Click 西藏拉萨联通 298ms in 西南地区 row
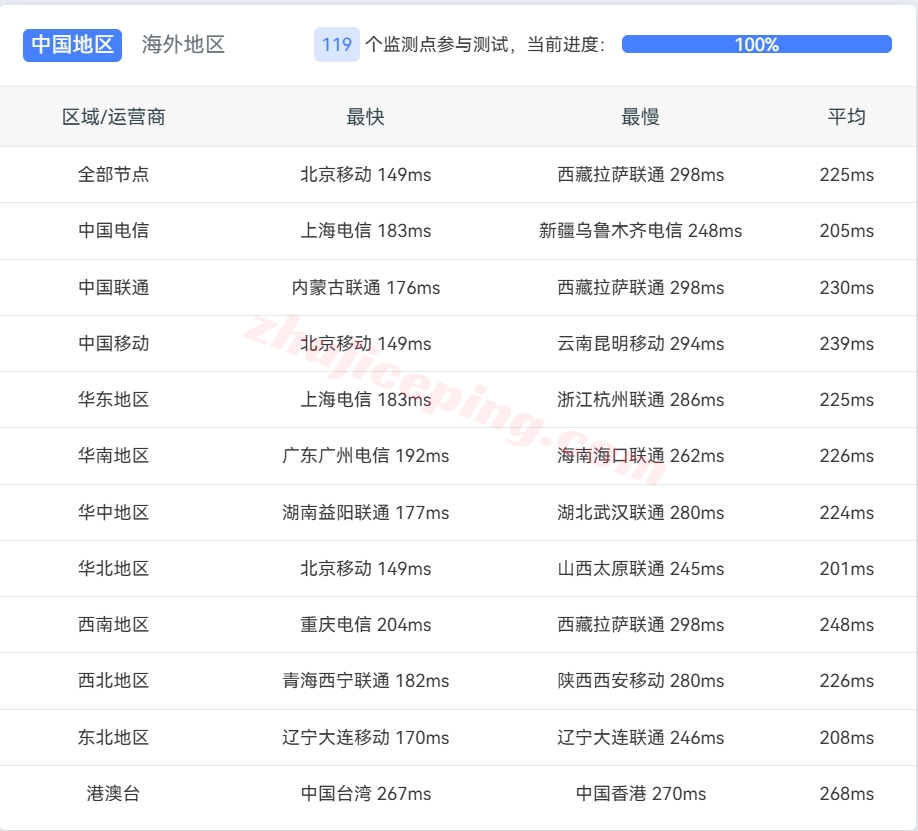The width and height of the screenshot is (918, 831). [x=640, y=625]
